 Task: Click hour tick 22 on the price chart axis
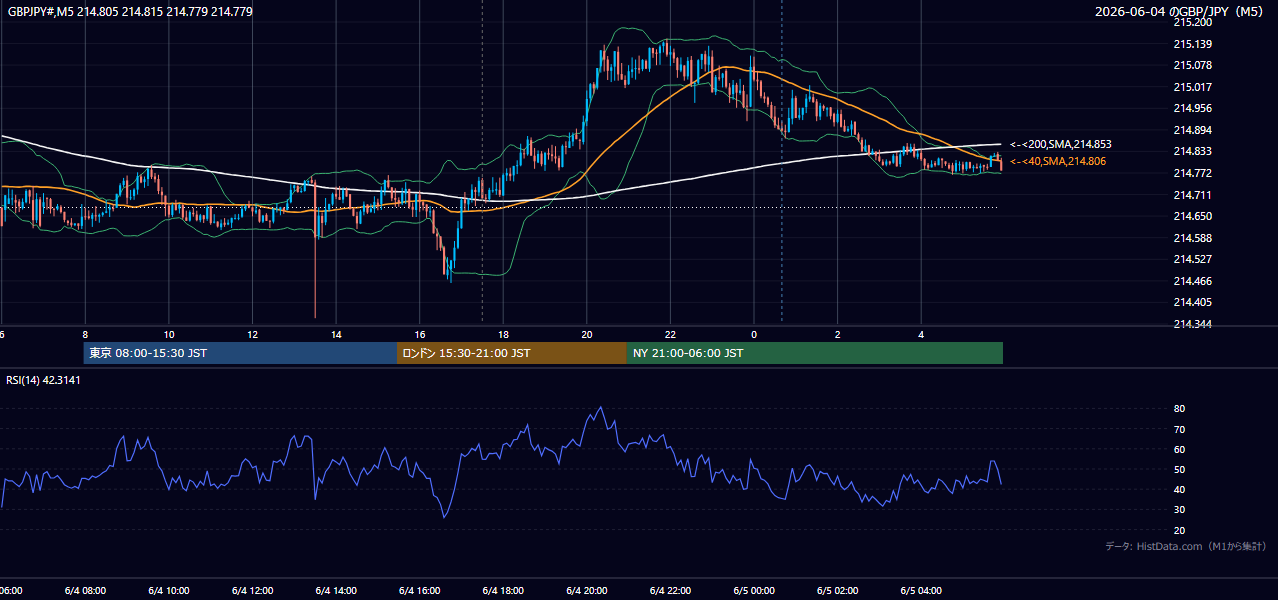(x=671, y=334)
